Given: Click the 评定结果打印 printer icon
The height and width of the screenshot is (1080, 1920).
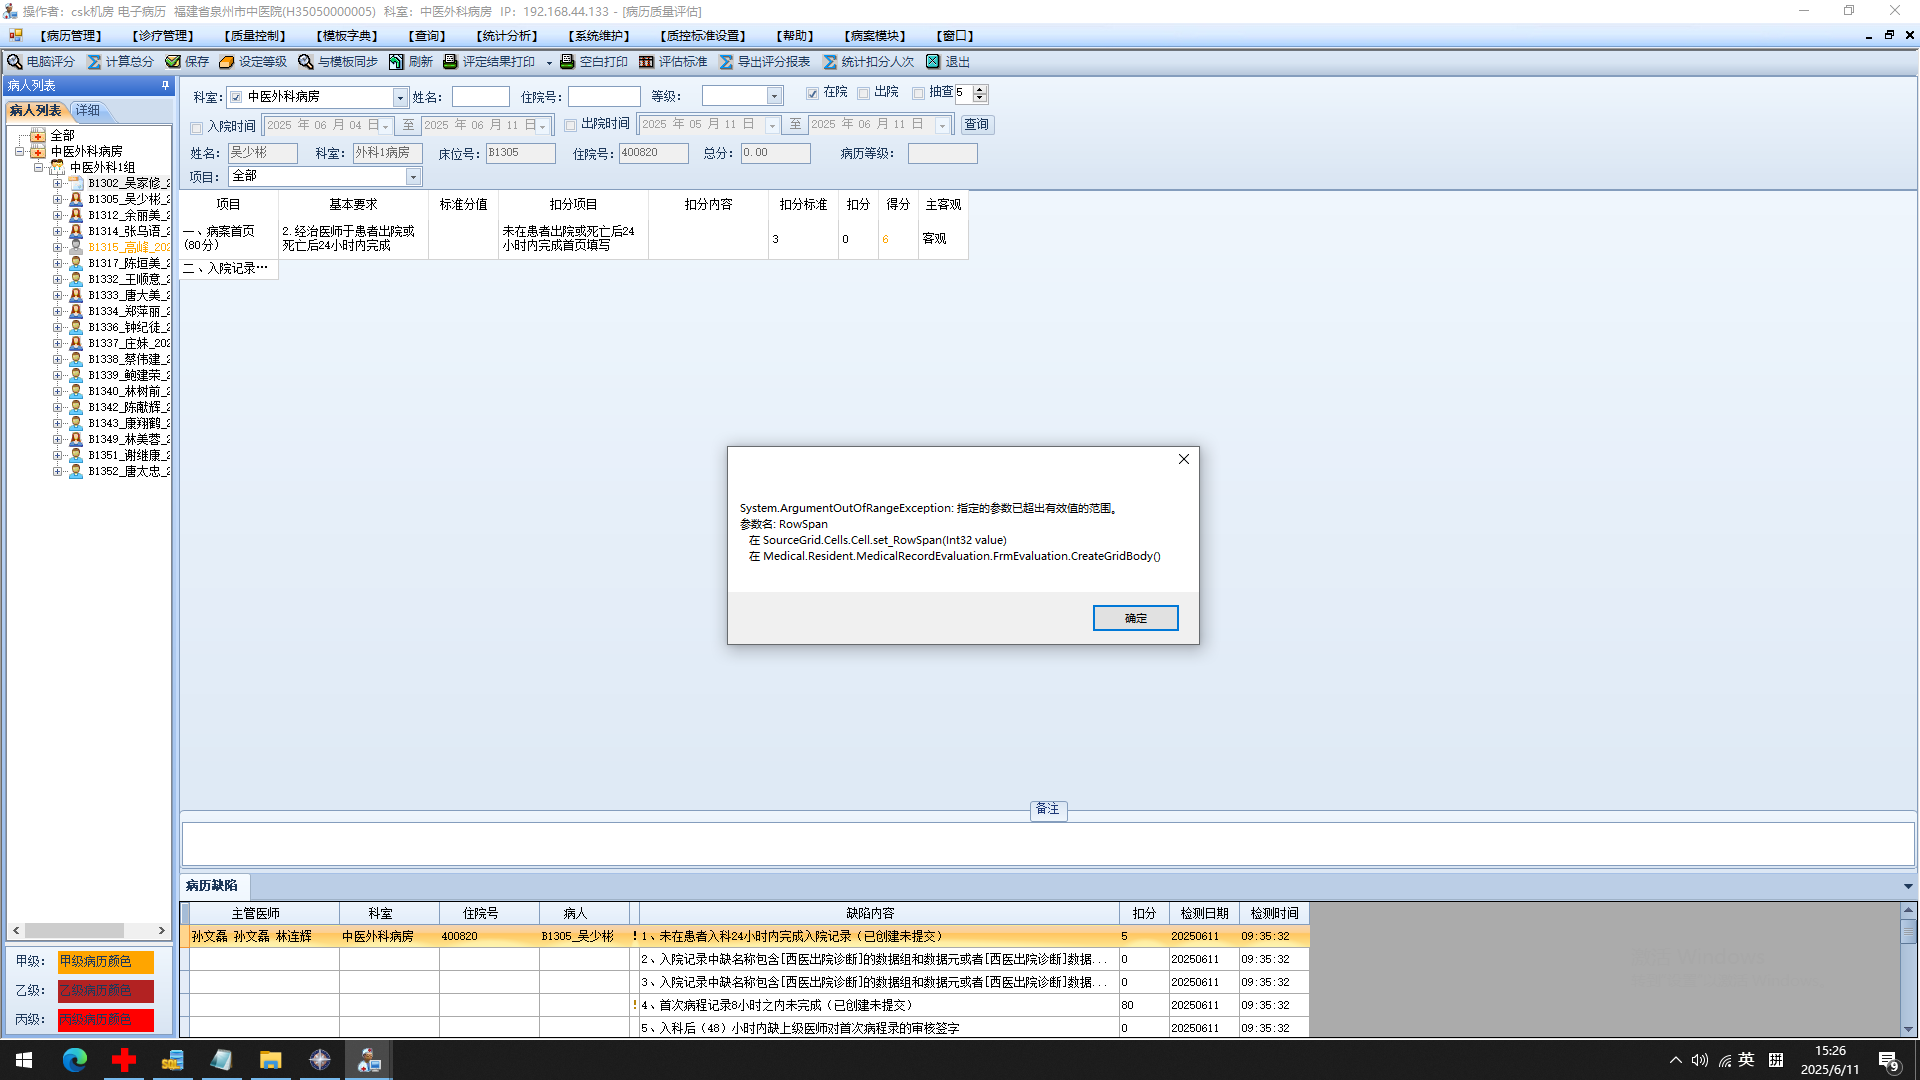Looking at the screenshot, I should click(x=451, y=62).
